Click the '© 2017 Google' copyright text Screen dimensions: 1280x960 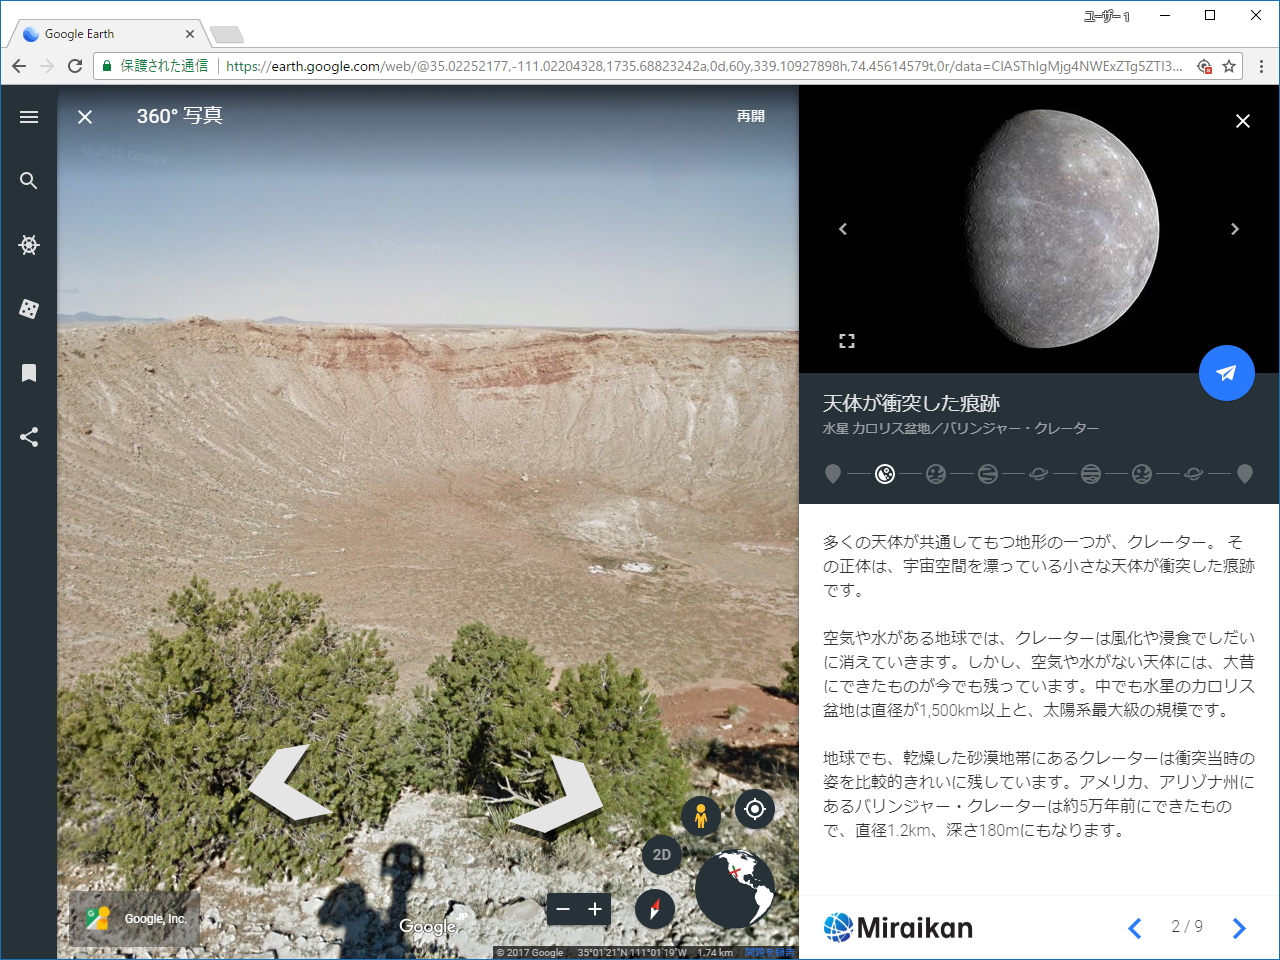530,953
